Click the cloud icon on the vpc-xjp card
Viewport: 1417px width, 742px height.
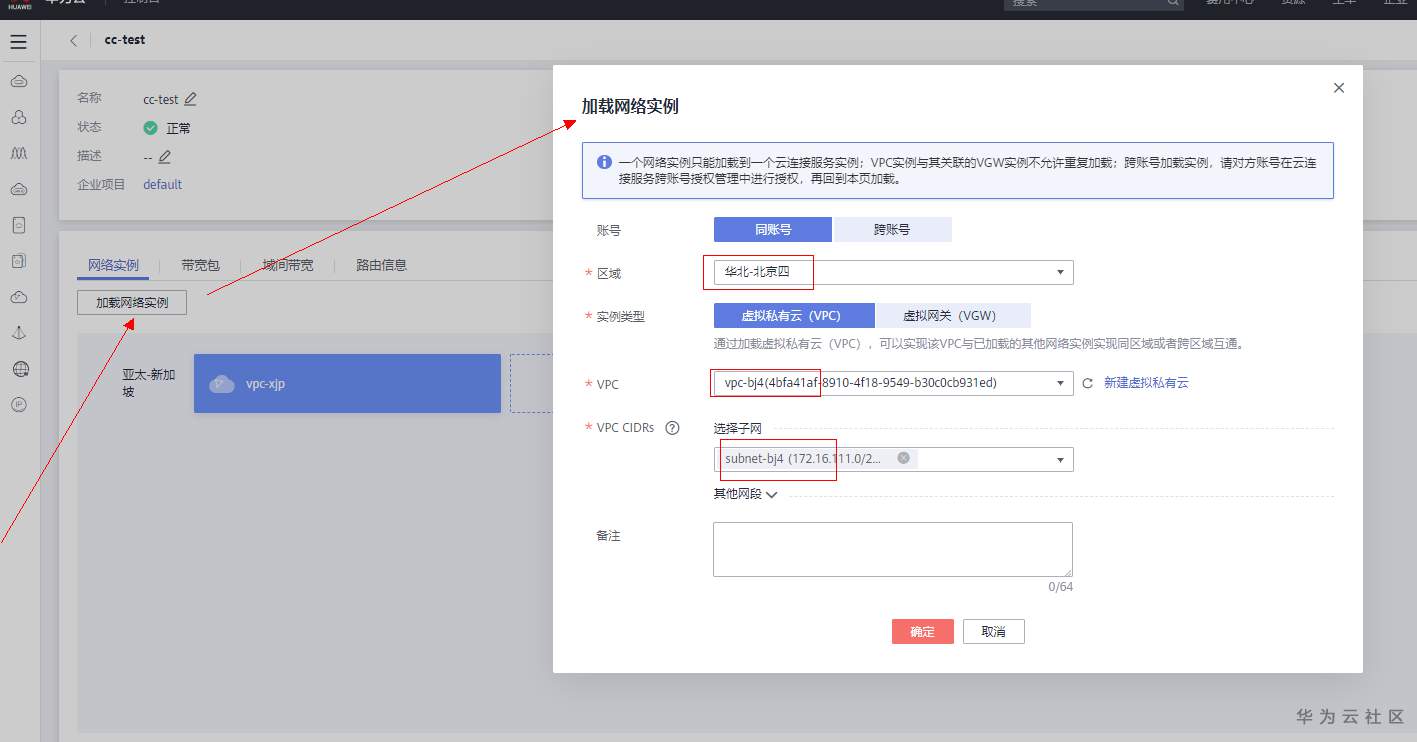[221, 383]
